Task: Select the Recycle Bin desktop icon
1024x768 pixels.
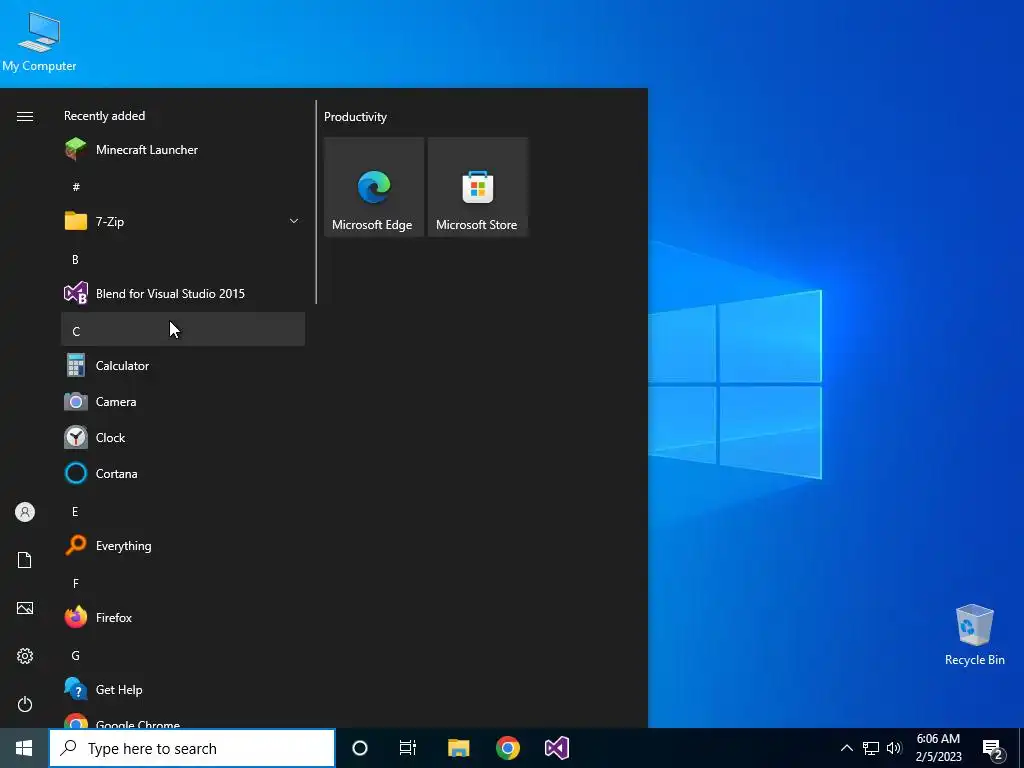Action: (x=974, y=634)
